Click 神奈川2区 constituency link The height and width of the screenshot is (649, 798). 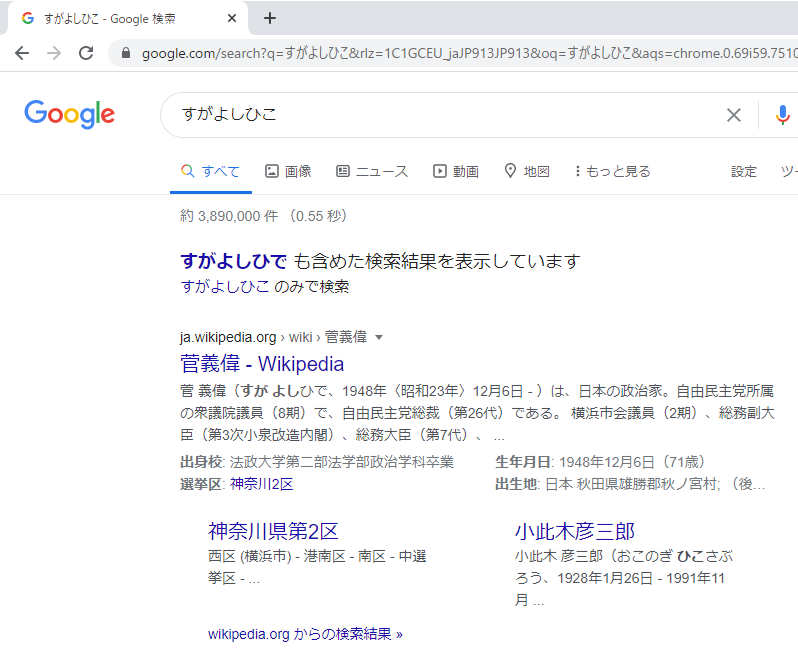pyautogui.click(x=262, y=484)
